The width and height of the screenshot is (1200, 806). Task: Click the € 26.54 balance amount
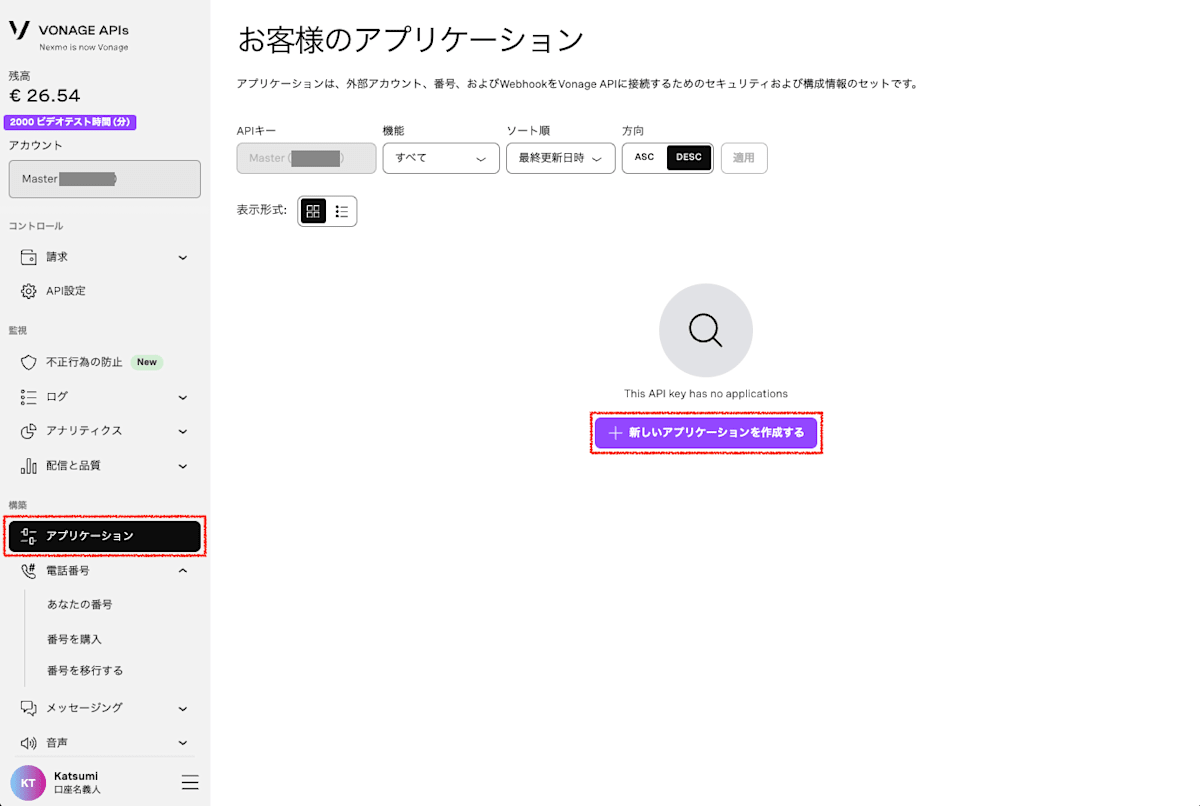pos(45,96)
